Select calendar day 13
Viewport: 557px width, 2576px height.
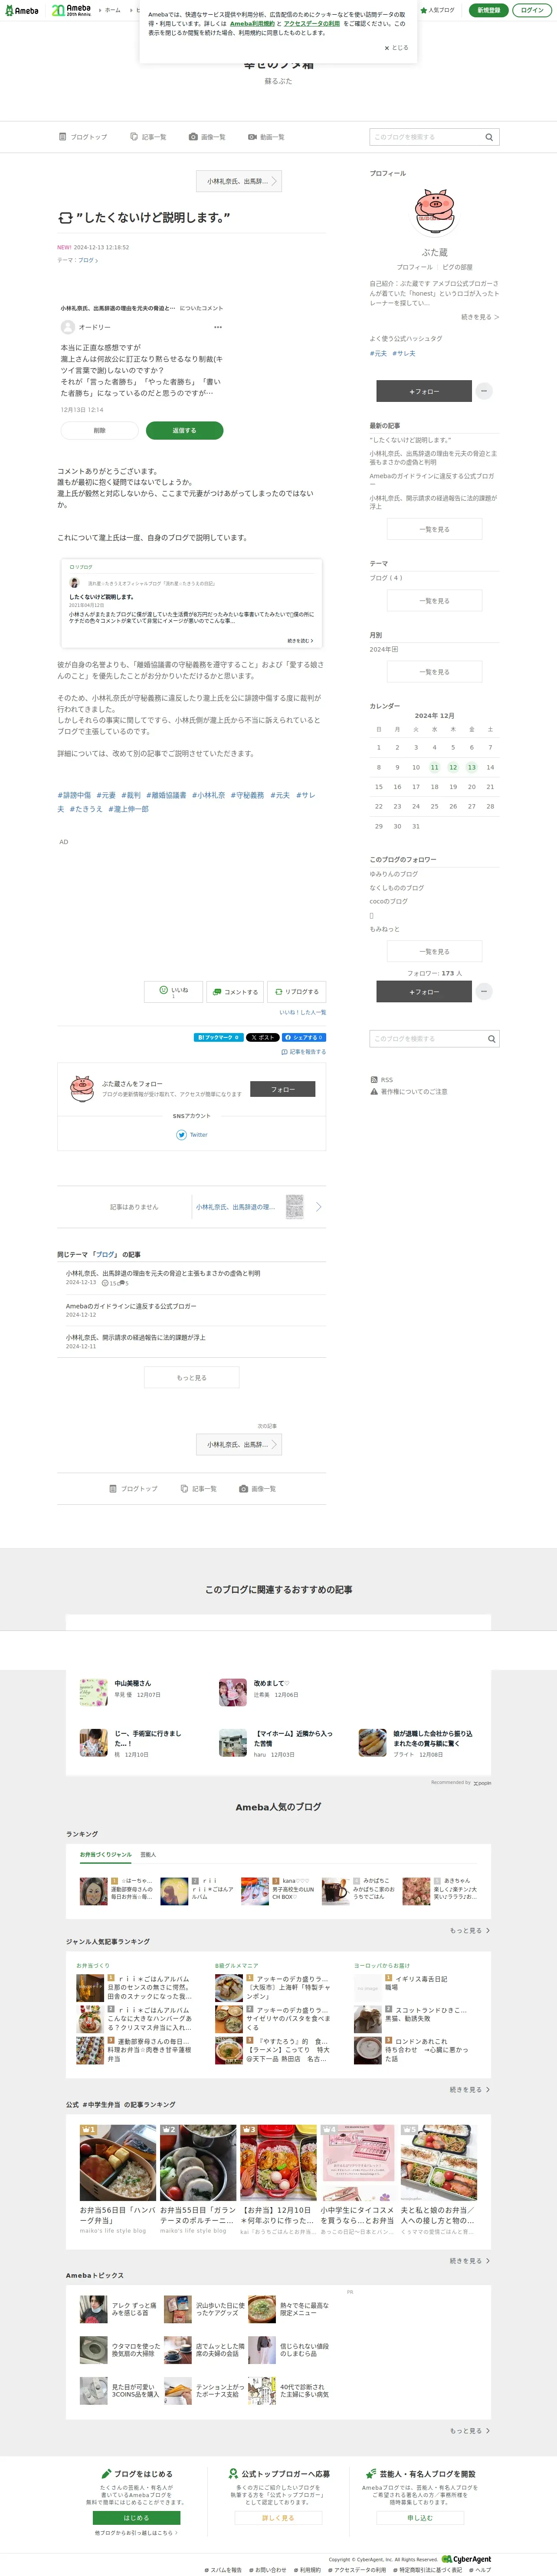[x=471, y=767]
